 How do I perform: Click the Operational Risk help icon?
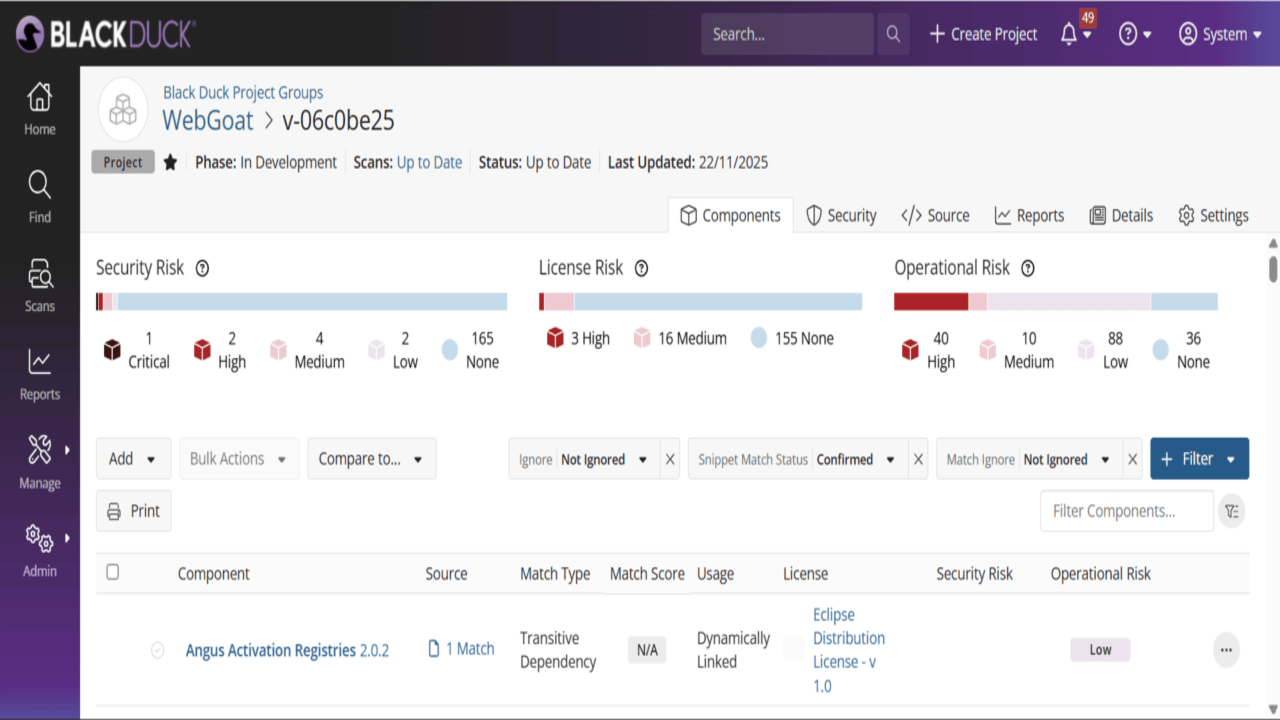[1028, 268]
